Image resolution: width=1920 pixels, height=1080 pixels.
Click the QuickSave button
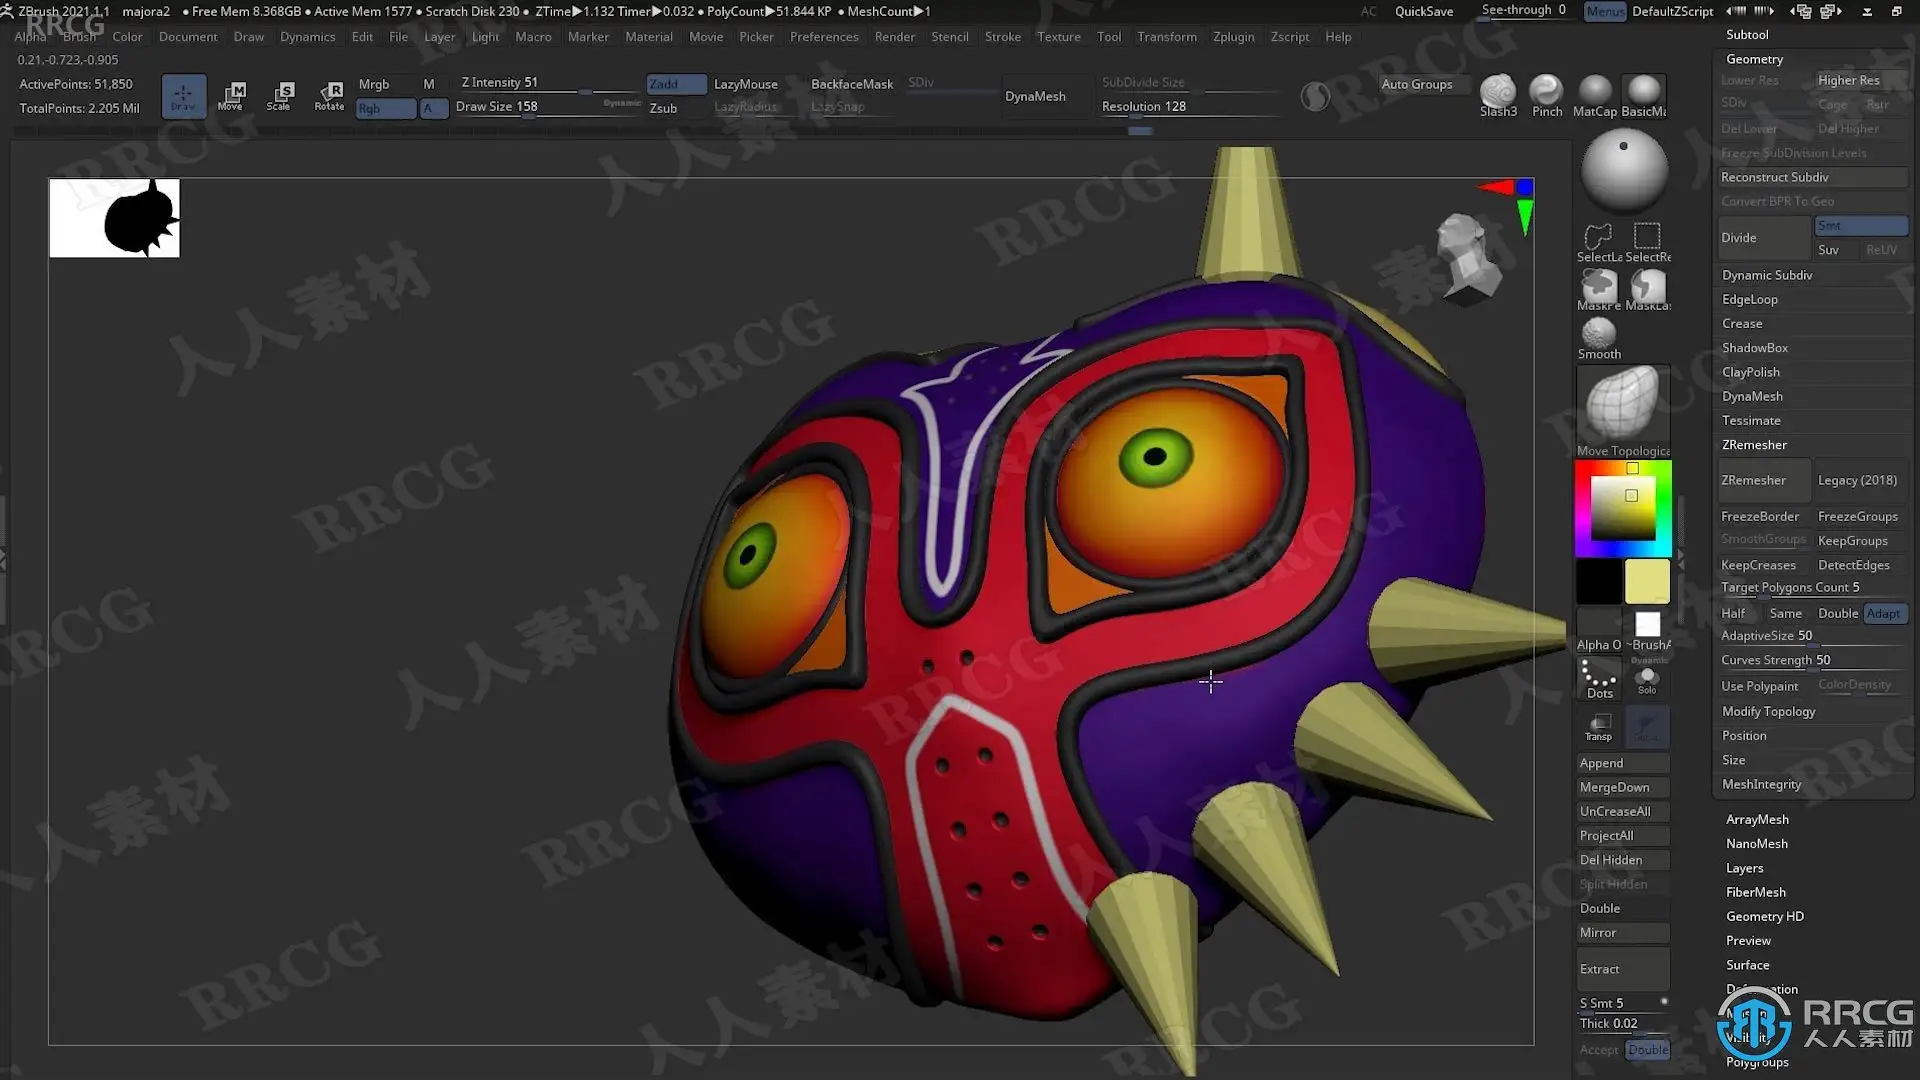pyautogui.click(x=1424, y=11)
